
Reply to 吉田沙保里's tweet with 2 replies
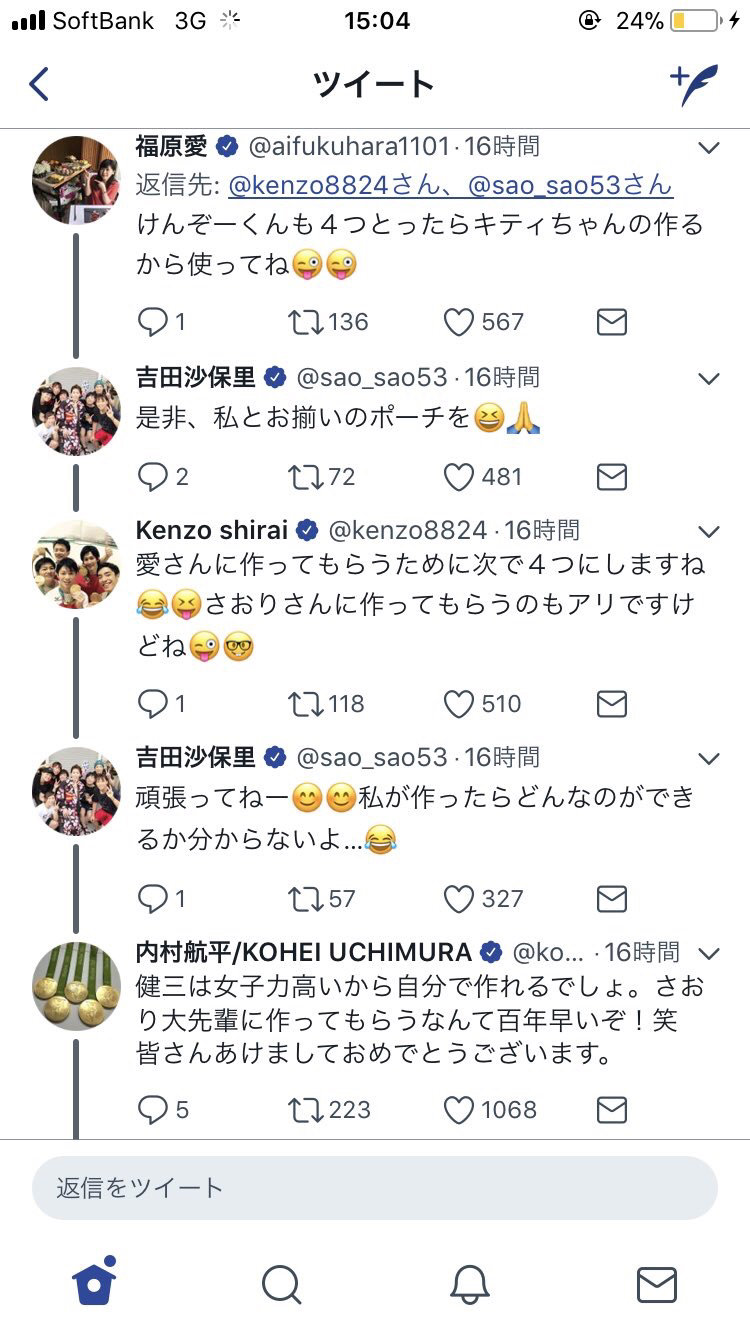[x=153, y=477]
